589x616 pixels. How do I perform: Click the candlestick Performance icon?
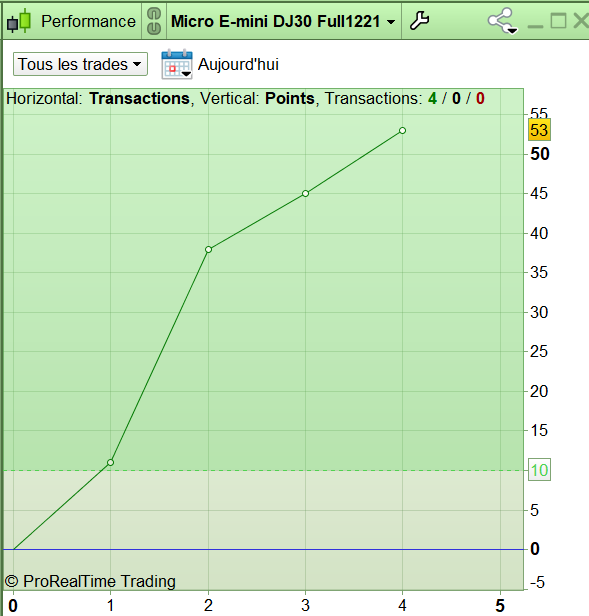coord(19,21)
